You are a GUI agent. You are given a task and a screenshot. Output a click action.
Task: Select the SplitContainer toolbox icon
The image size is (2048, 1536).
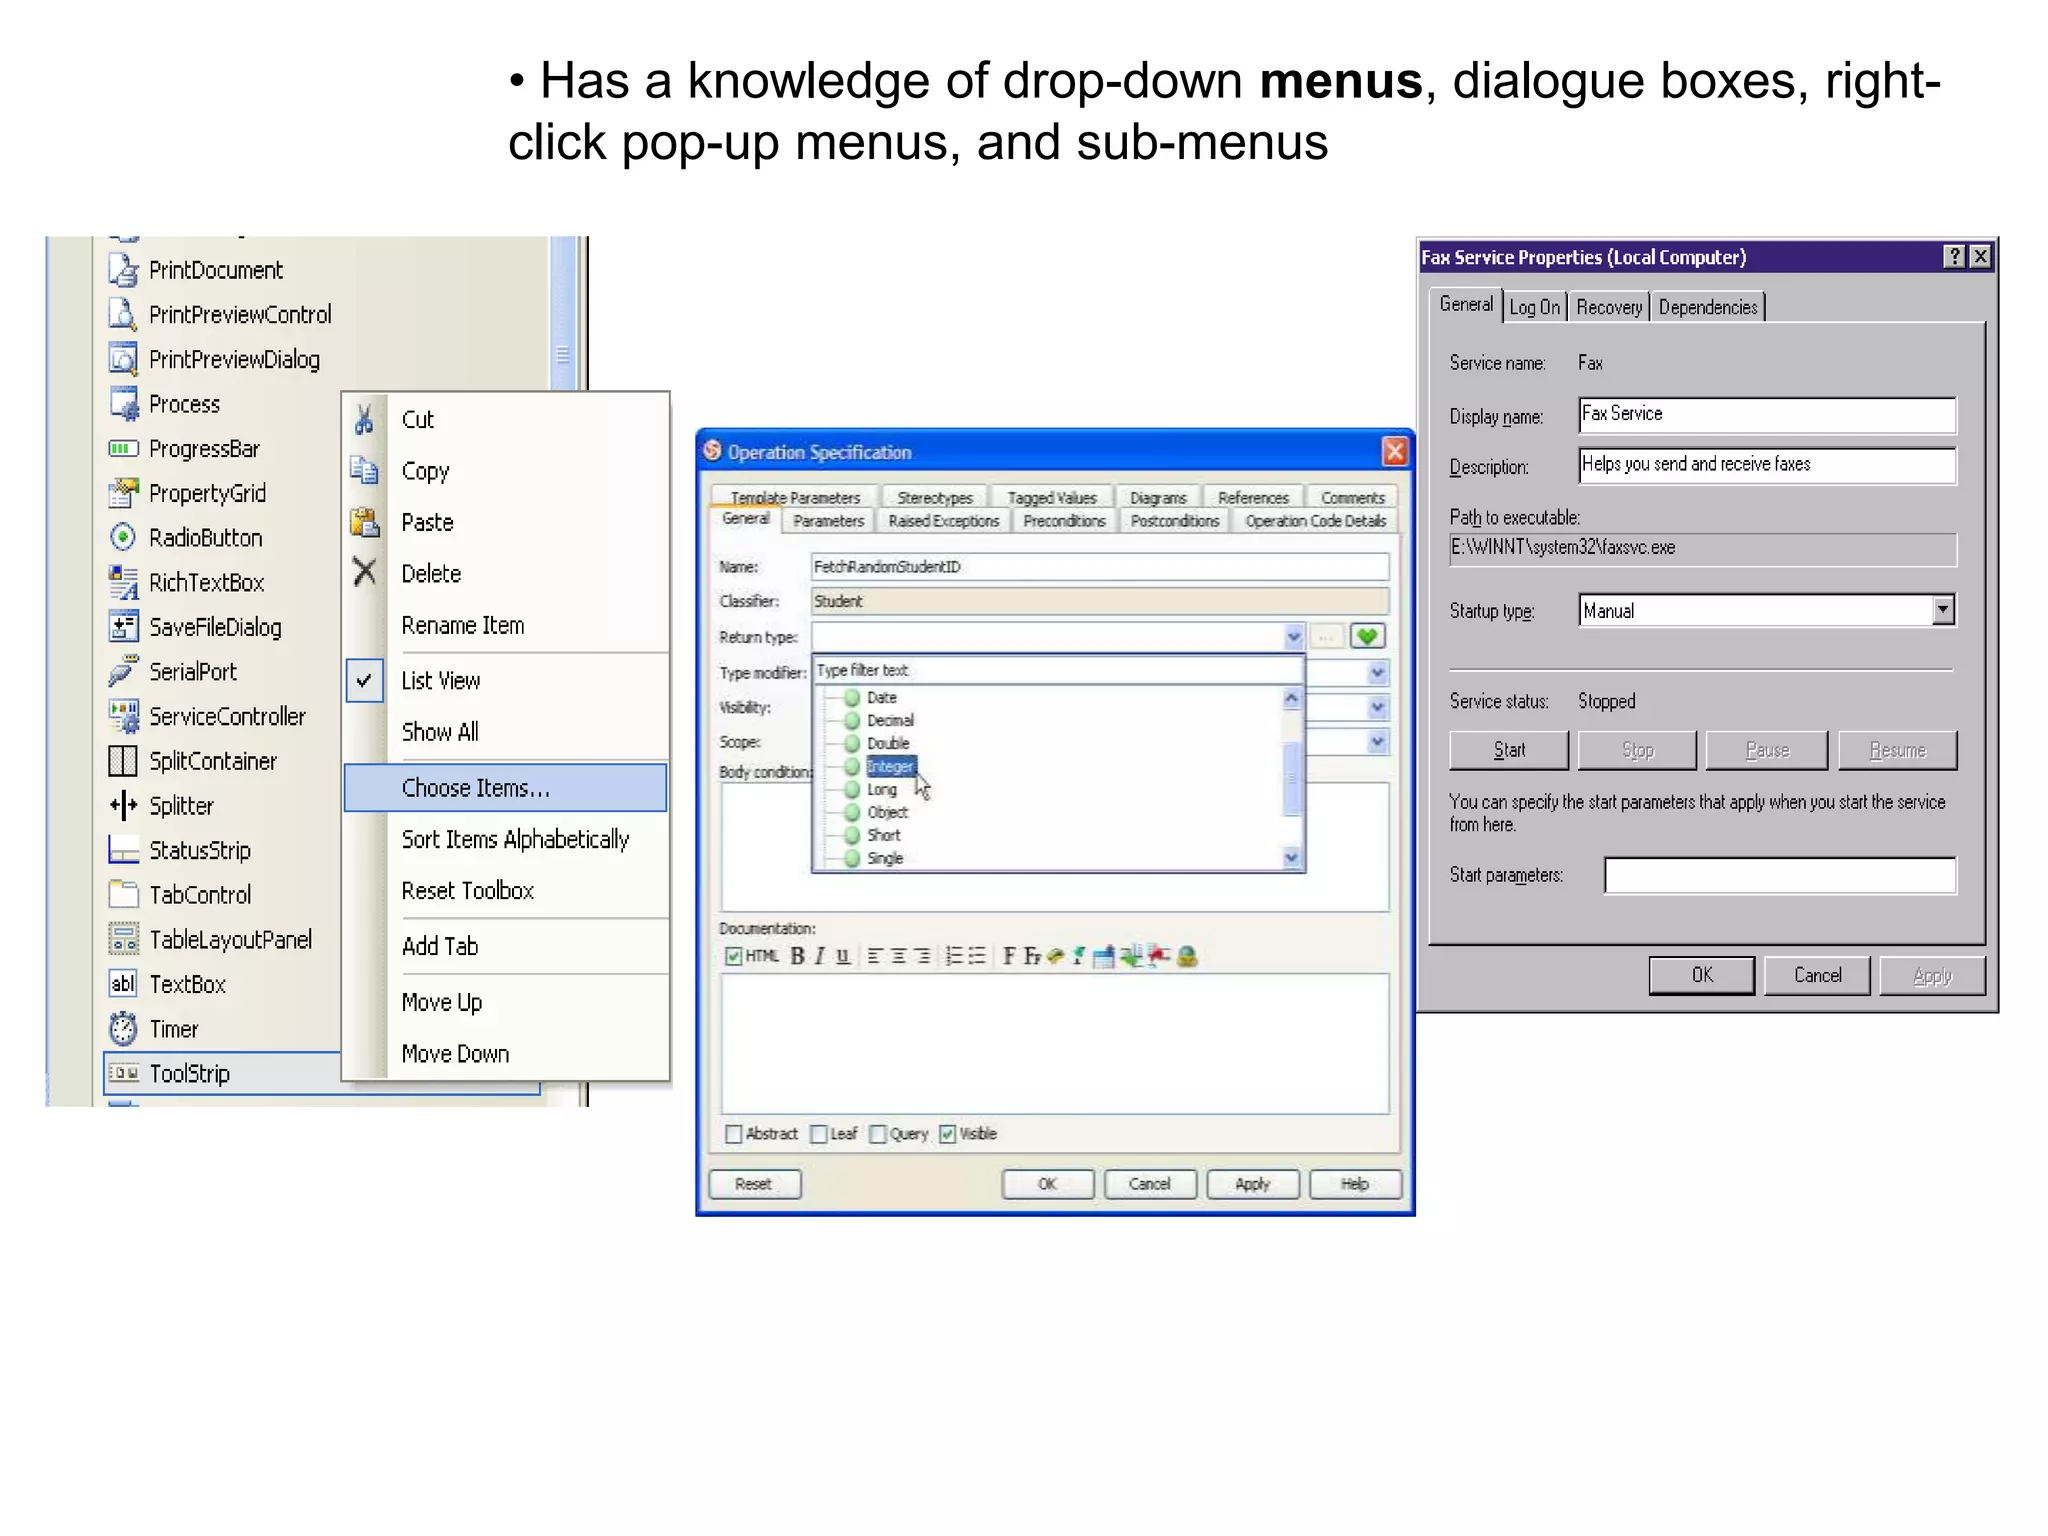(123, 760)
